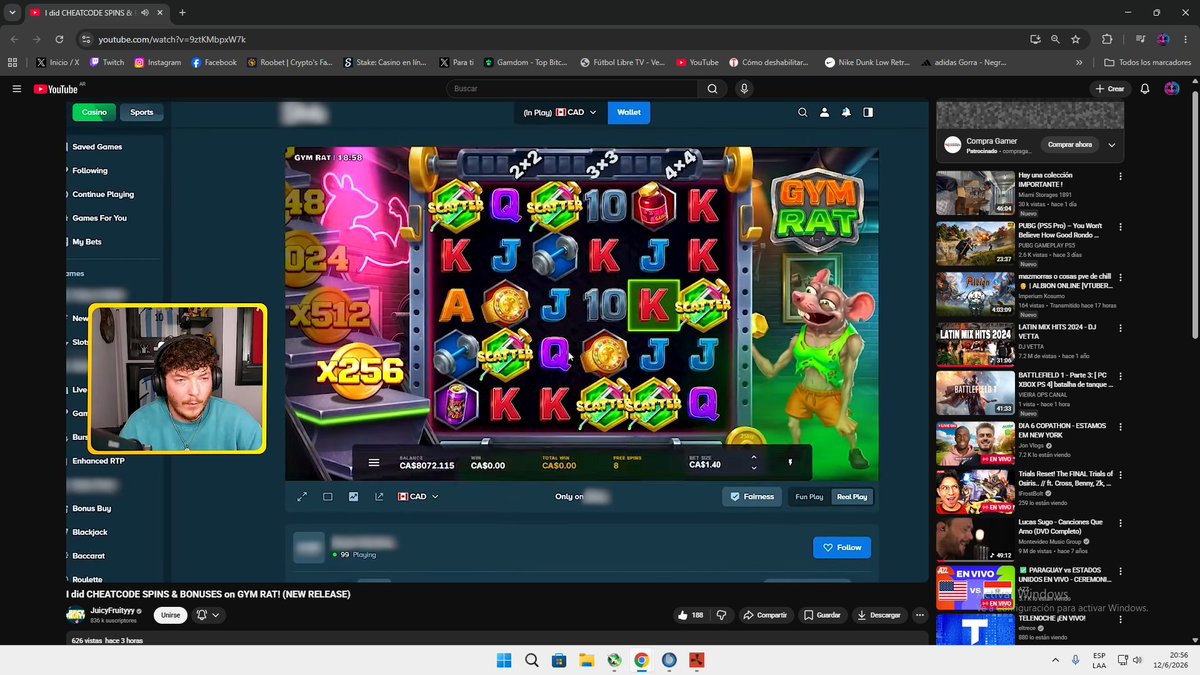
Task: Open the slot game hamburger menu
Action: [374, 463]
